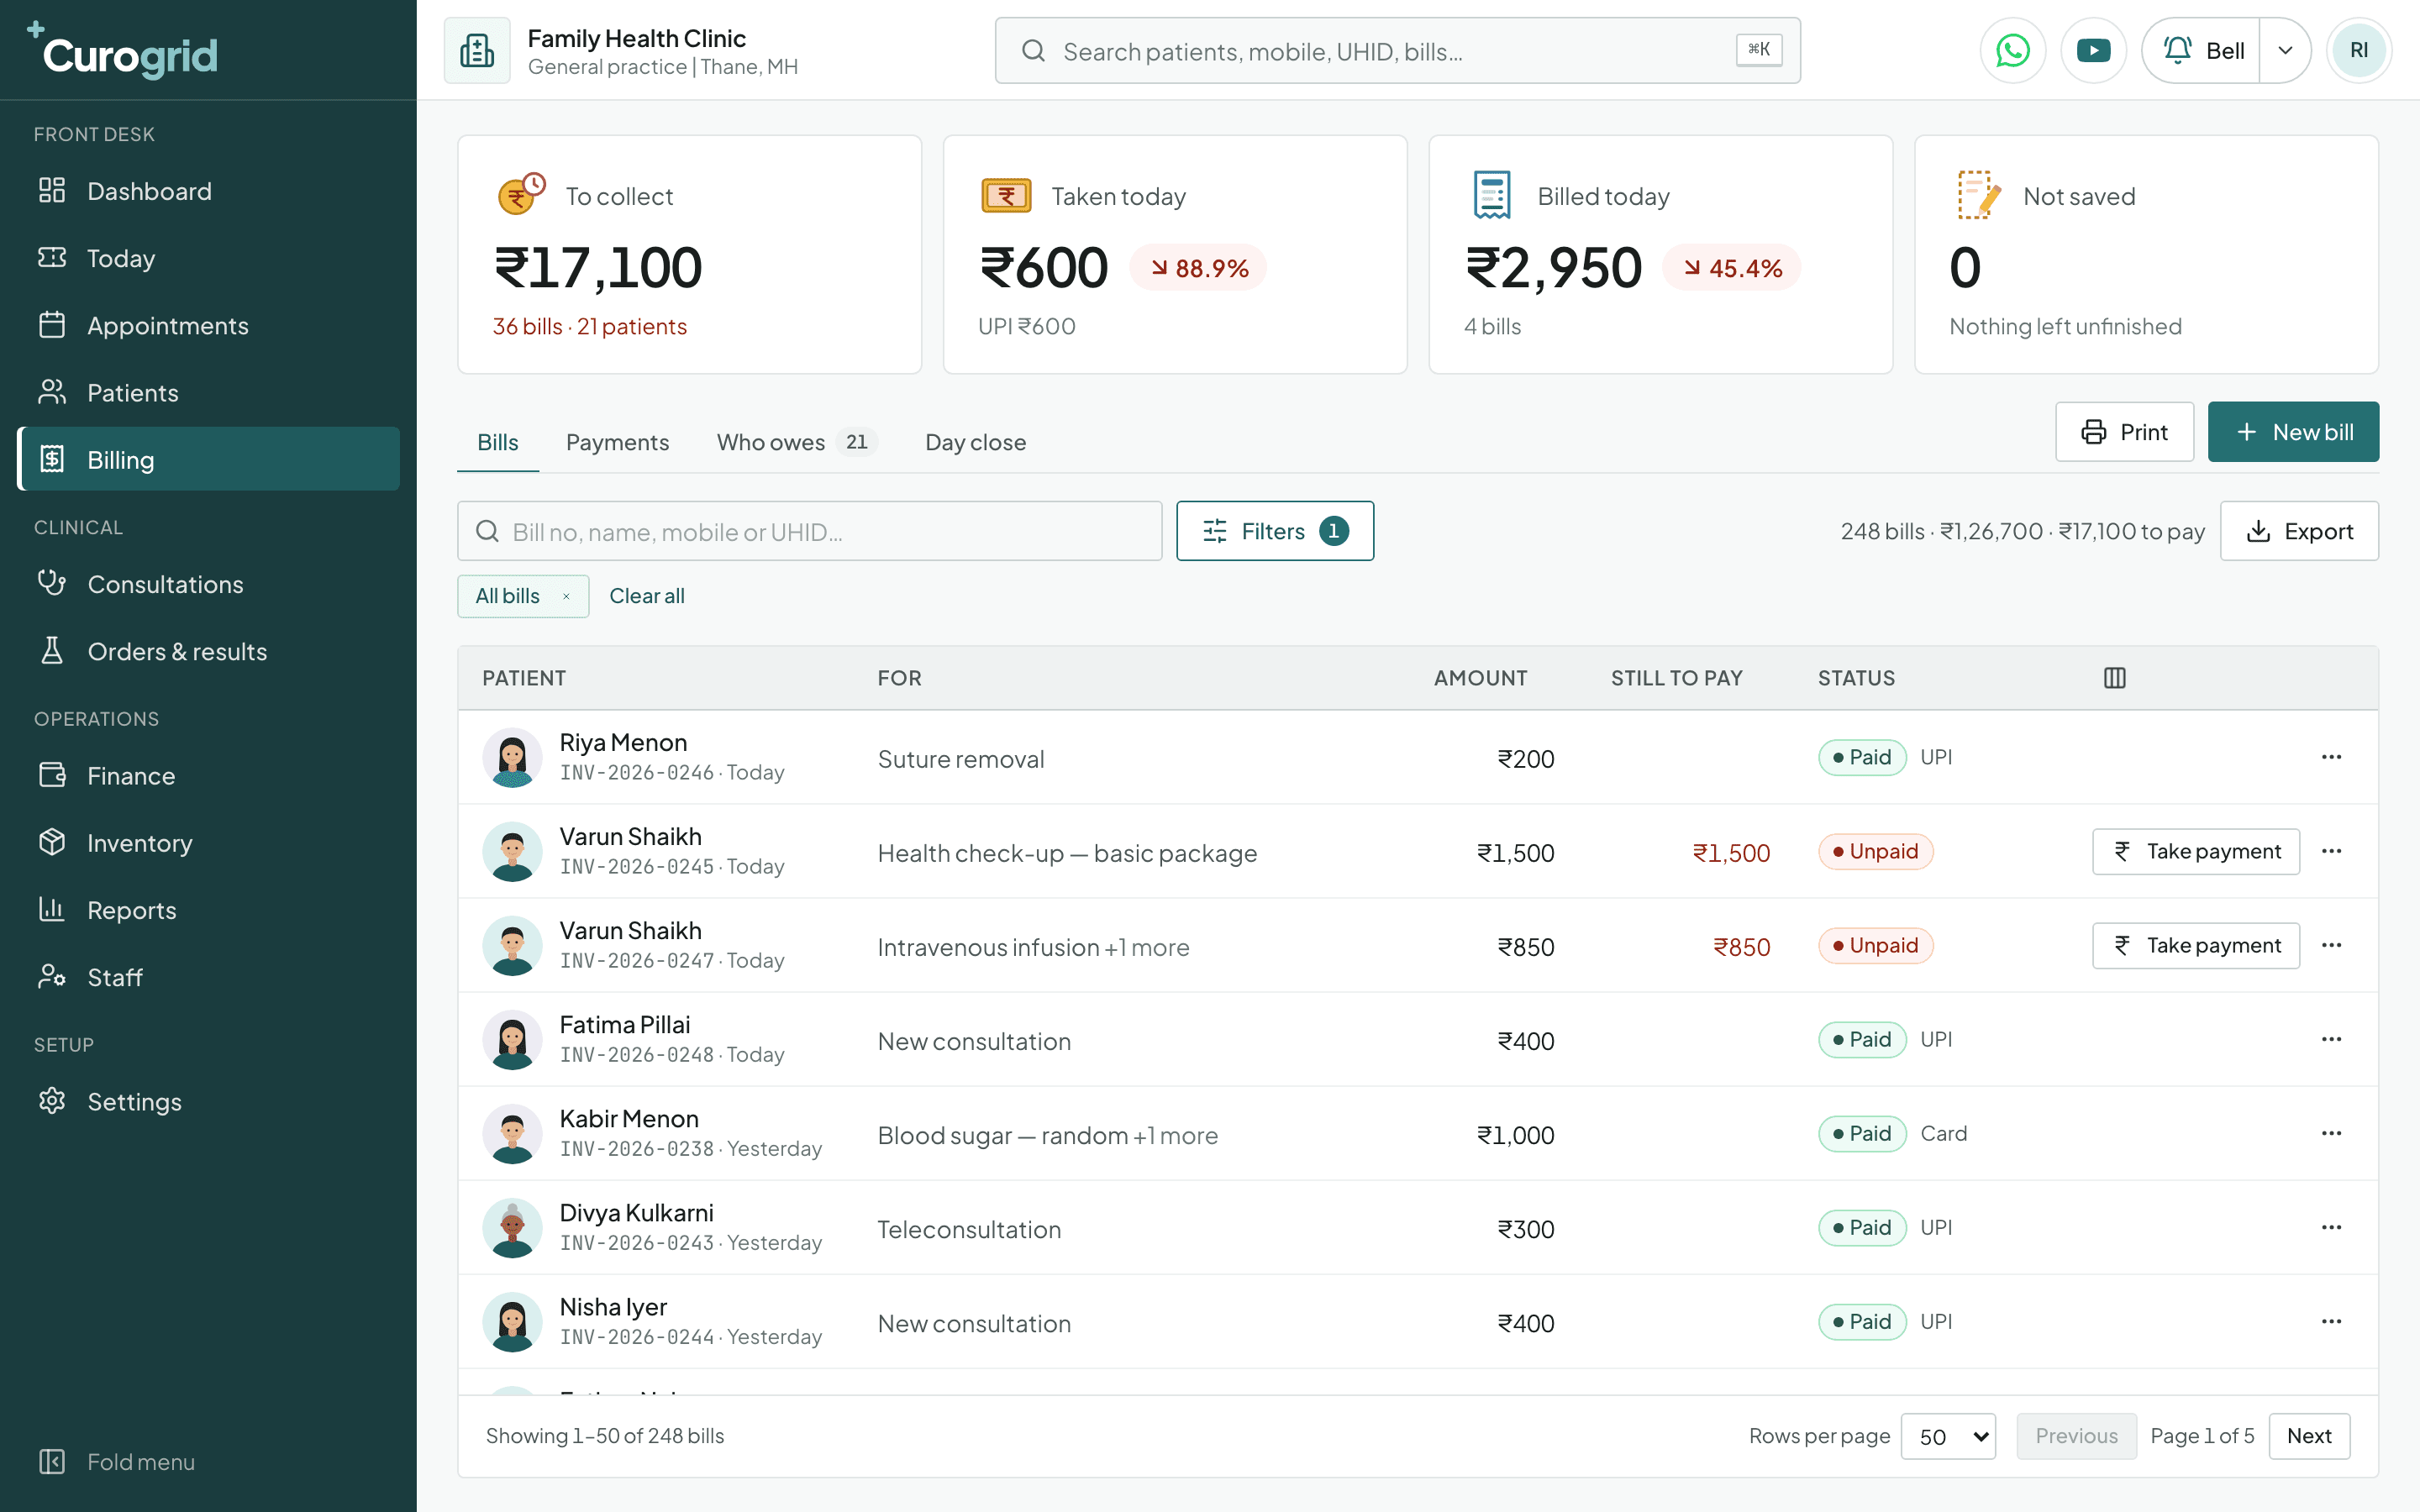Image resolution: width=2420 pixels, height=1512 pixels.
Task: Open more options for Riya Menon's bill
Action: (x=2331, y=757)
